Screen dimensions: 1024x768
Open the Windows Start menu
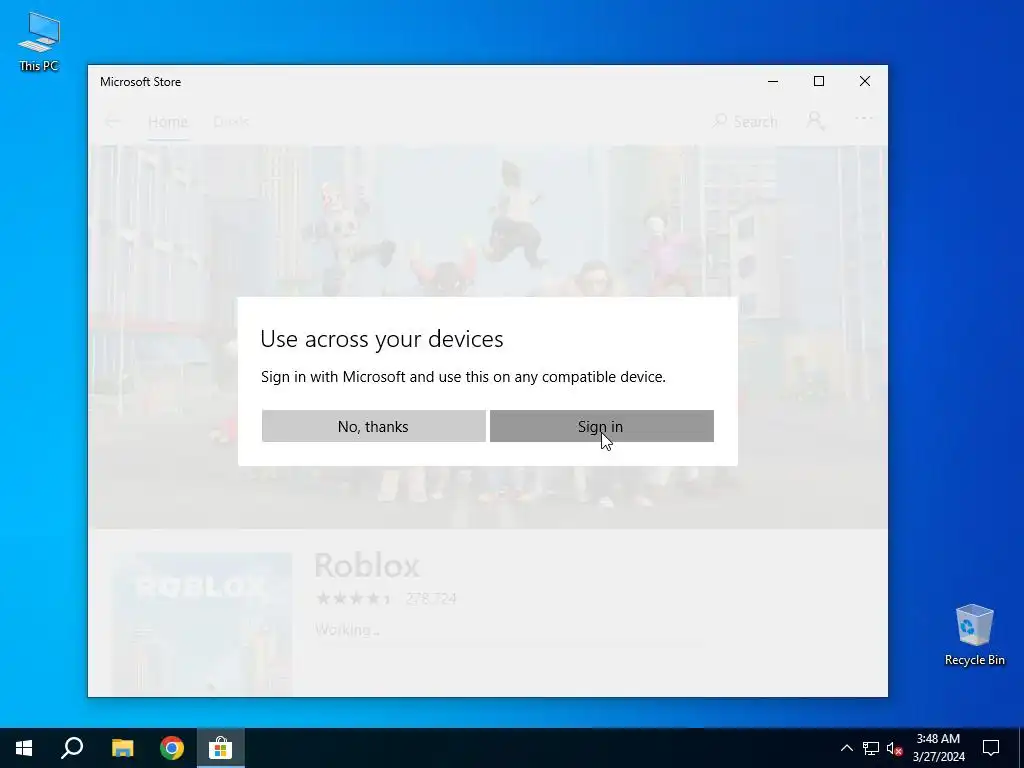click(24, 748)
